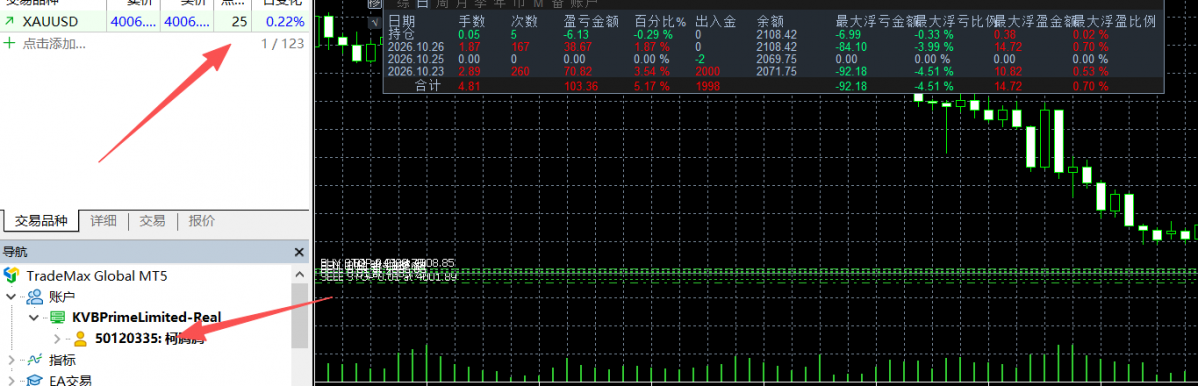The width and height of the screenshot is (1198, 386).
Task: Click the 103.36 total profit value
Action: [x=581, y=86]
